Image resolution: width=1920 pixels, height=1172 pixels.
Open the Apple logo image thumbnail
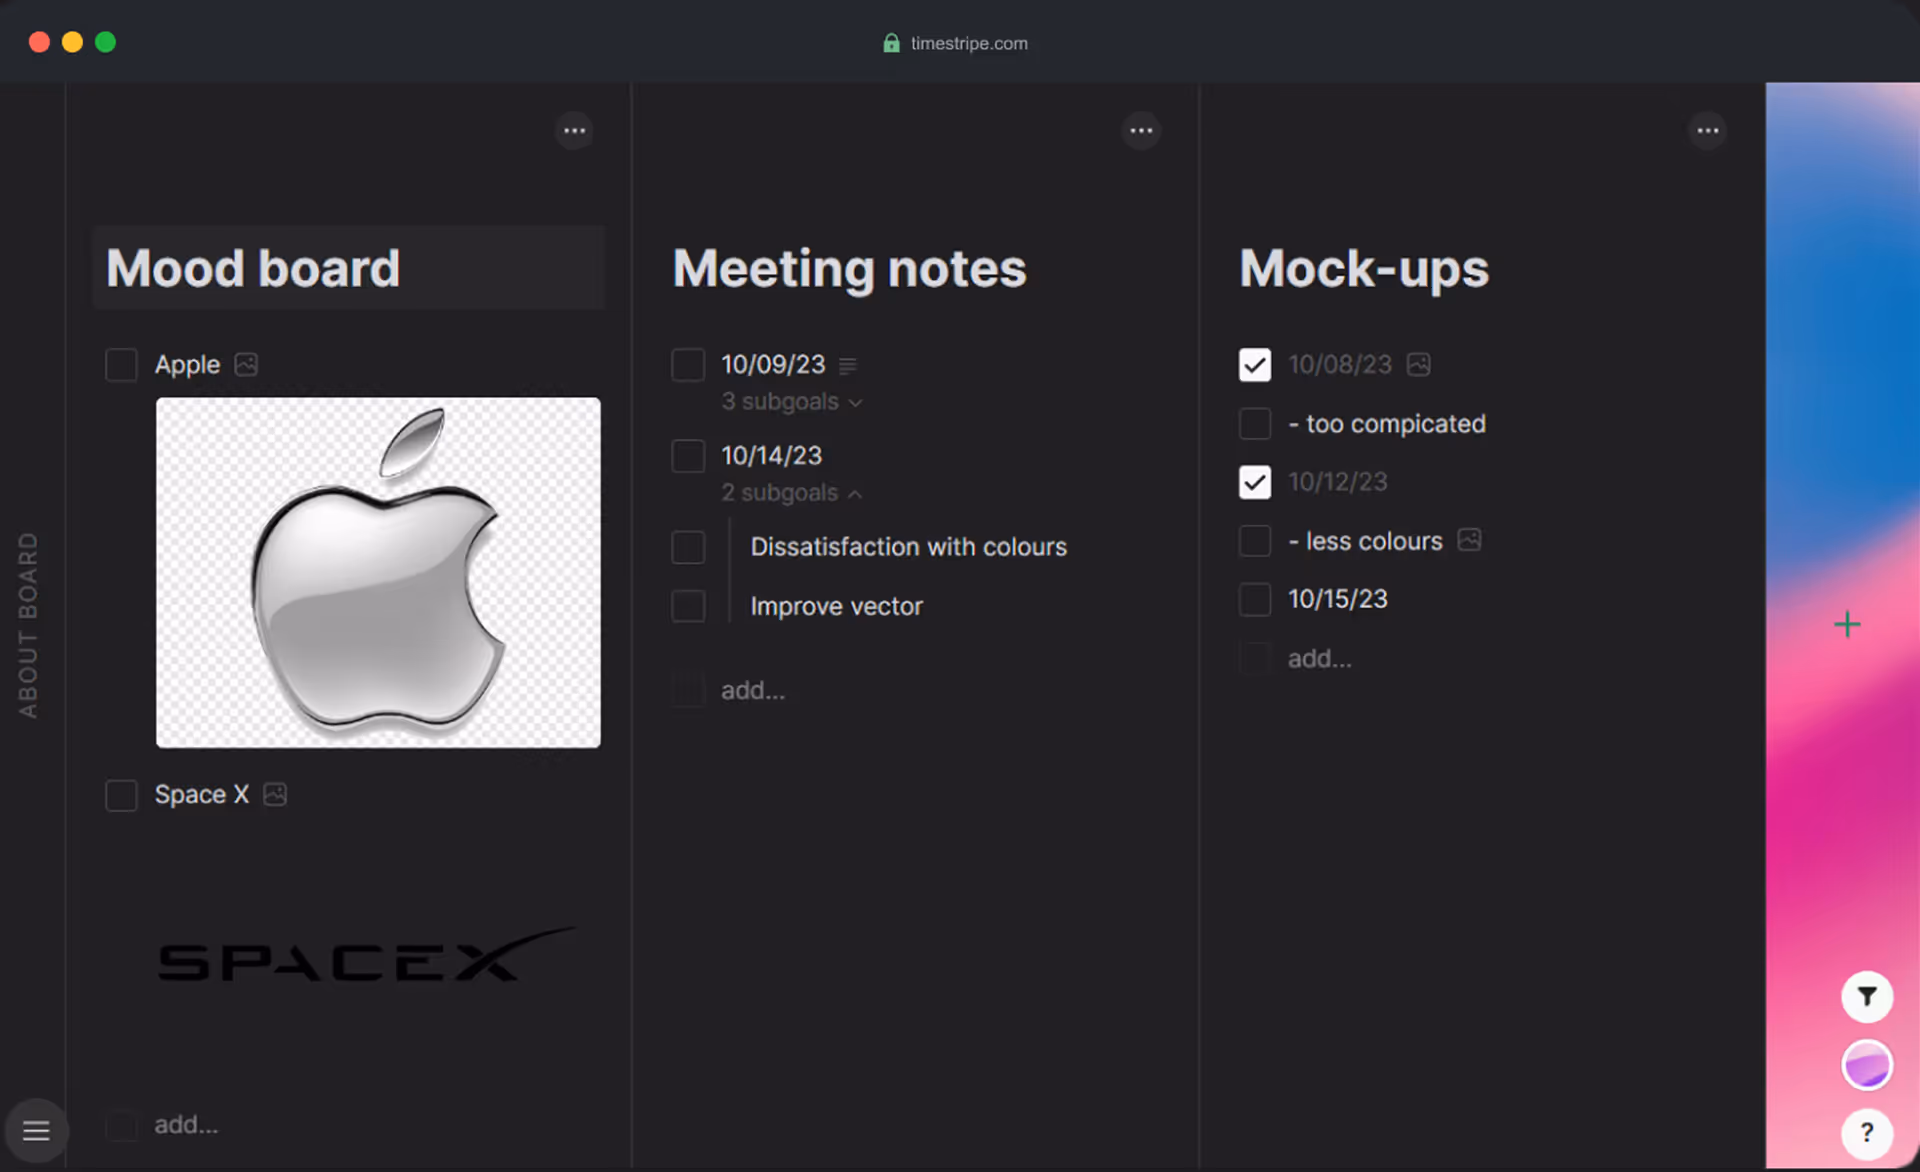(378, 573)
